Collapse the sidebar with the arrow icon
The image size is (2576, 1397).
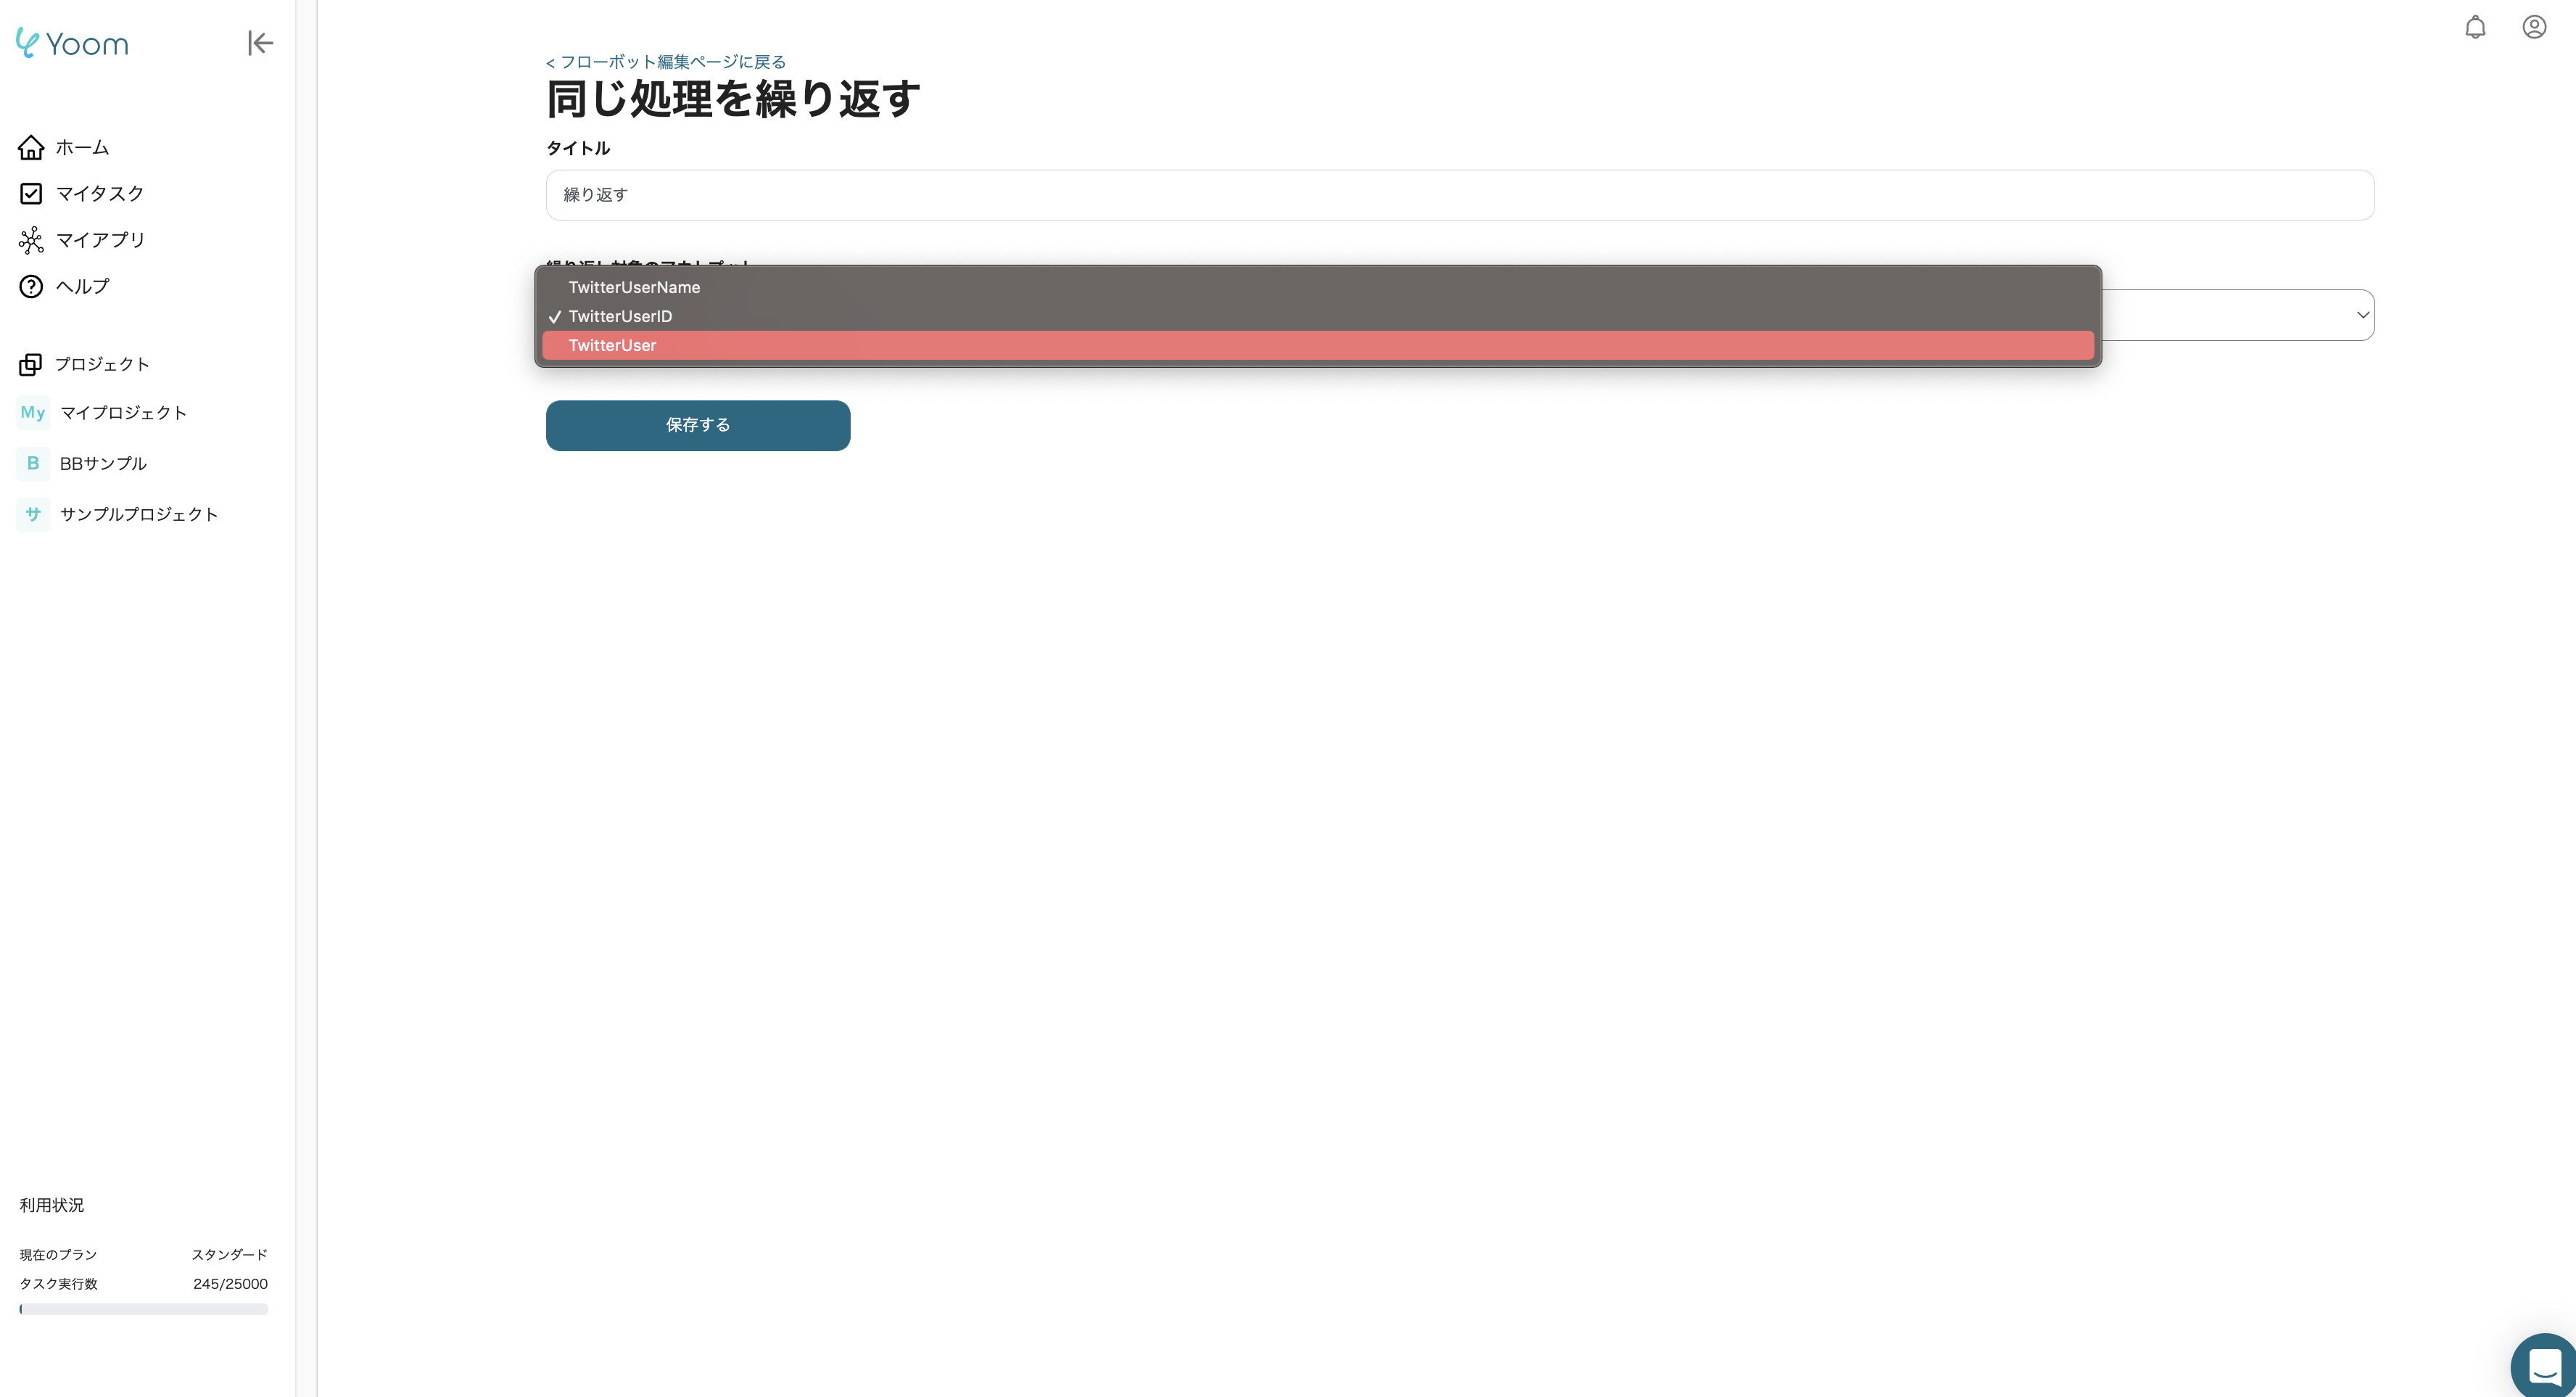(260, 43)
